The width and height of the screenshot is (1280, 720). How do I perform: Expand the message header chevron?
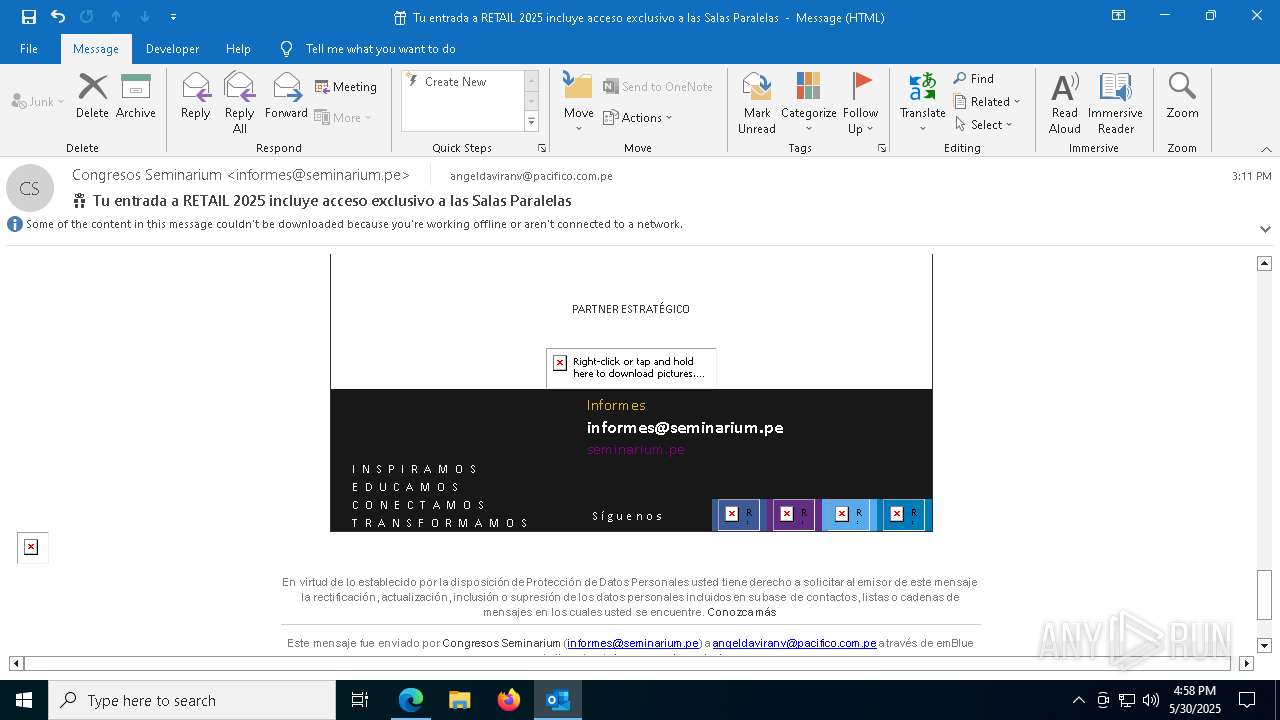1265,229
